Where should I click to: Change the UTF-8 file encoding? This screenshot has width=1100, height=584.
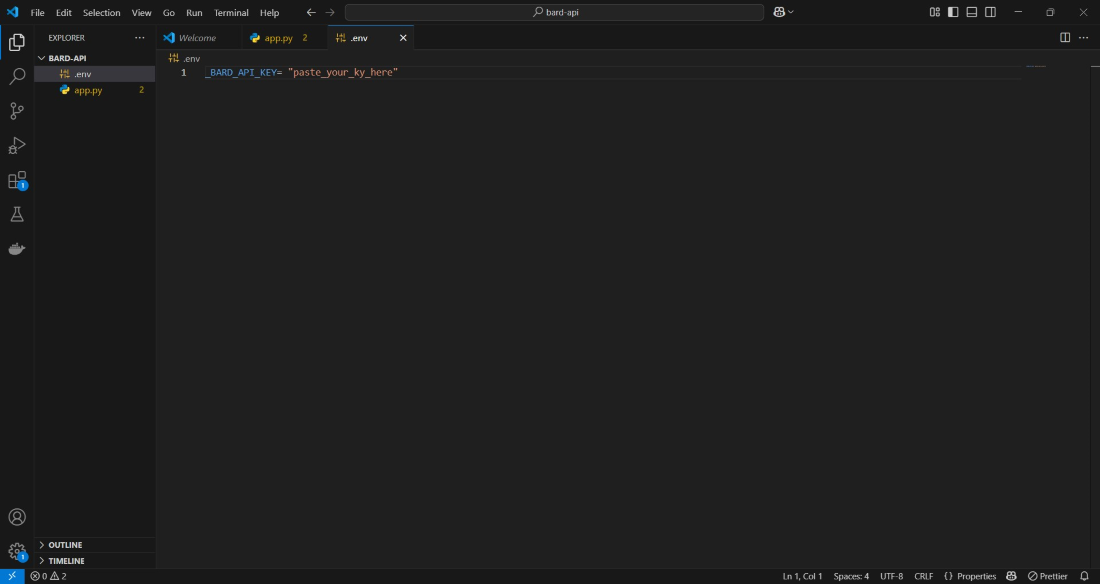coord(892,576)
